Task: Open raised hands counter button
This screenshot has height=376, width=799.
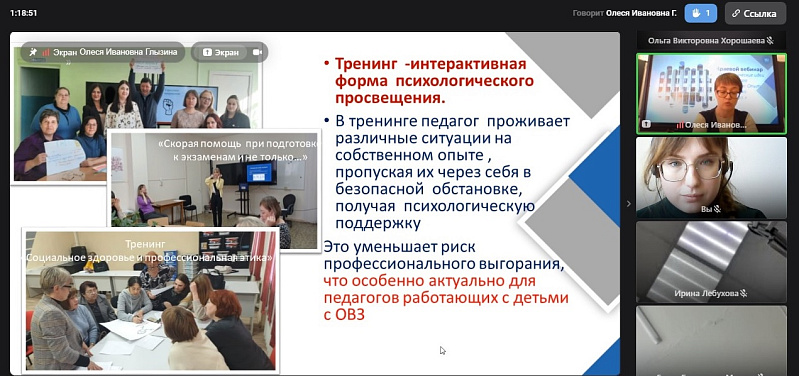Action: tap(701, 13)
